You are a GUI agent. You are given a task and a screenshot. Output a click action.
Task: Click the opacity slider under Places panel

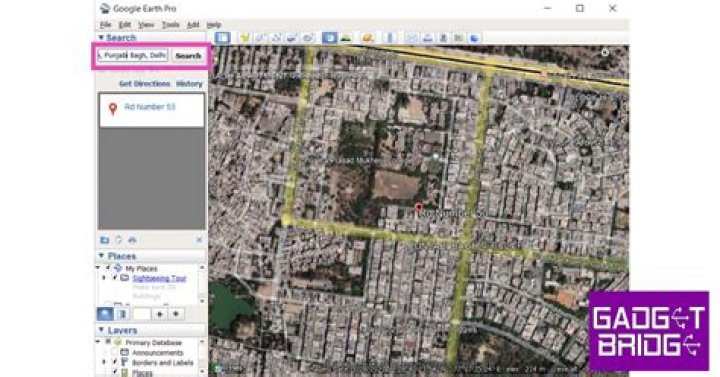(142, 314)
